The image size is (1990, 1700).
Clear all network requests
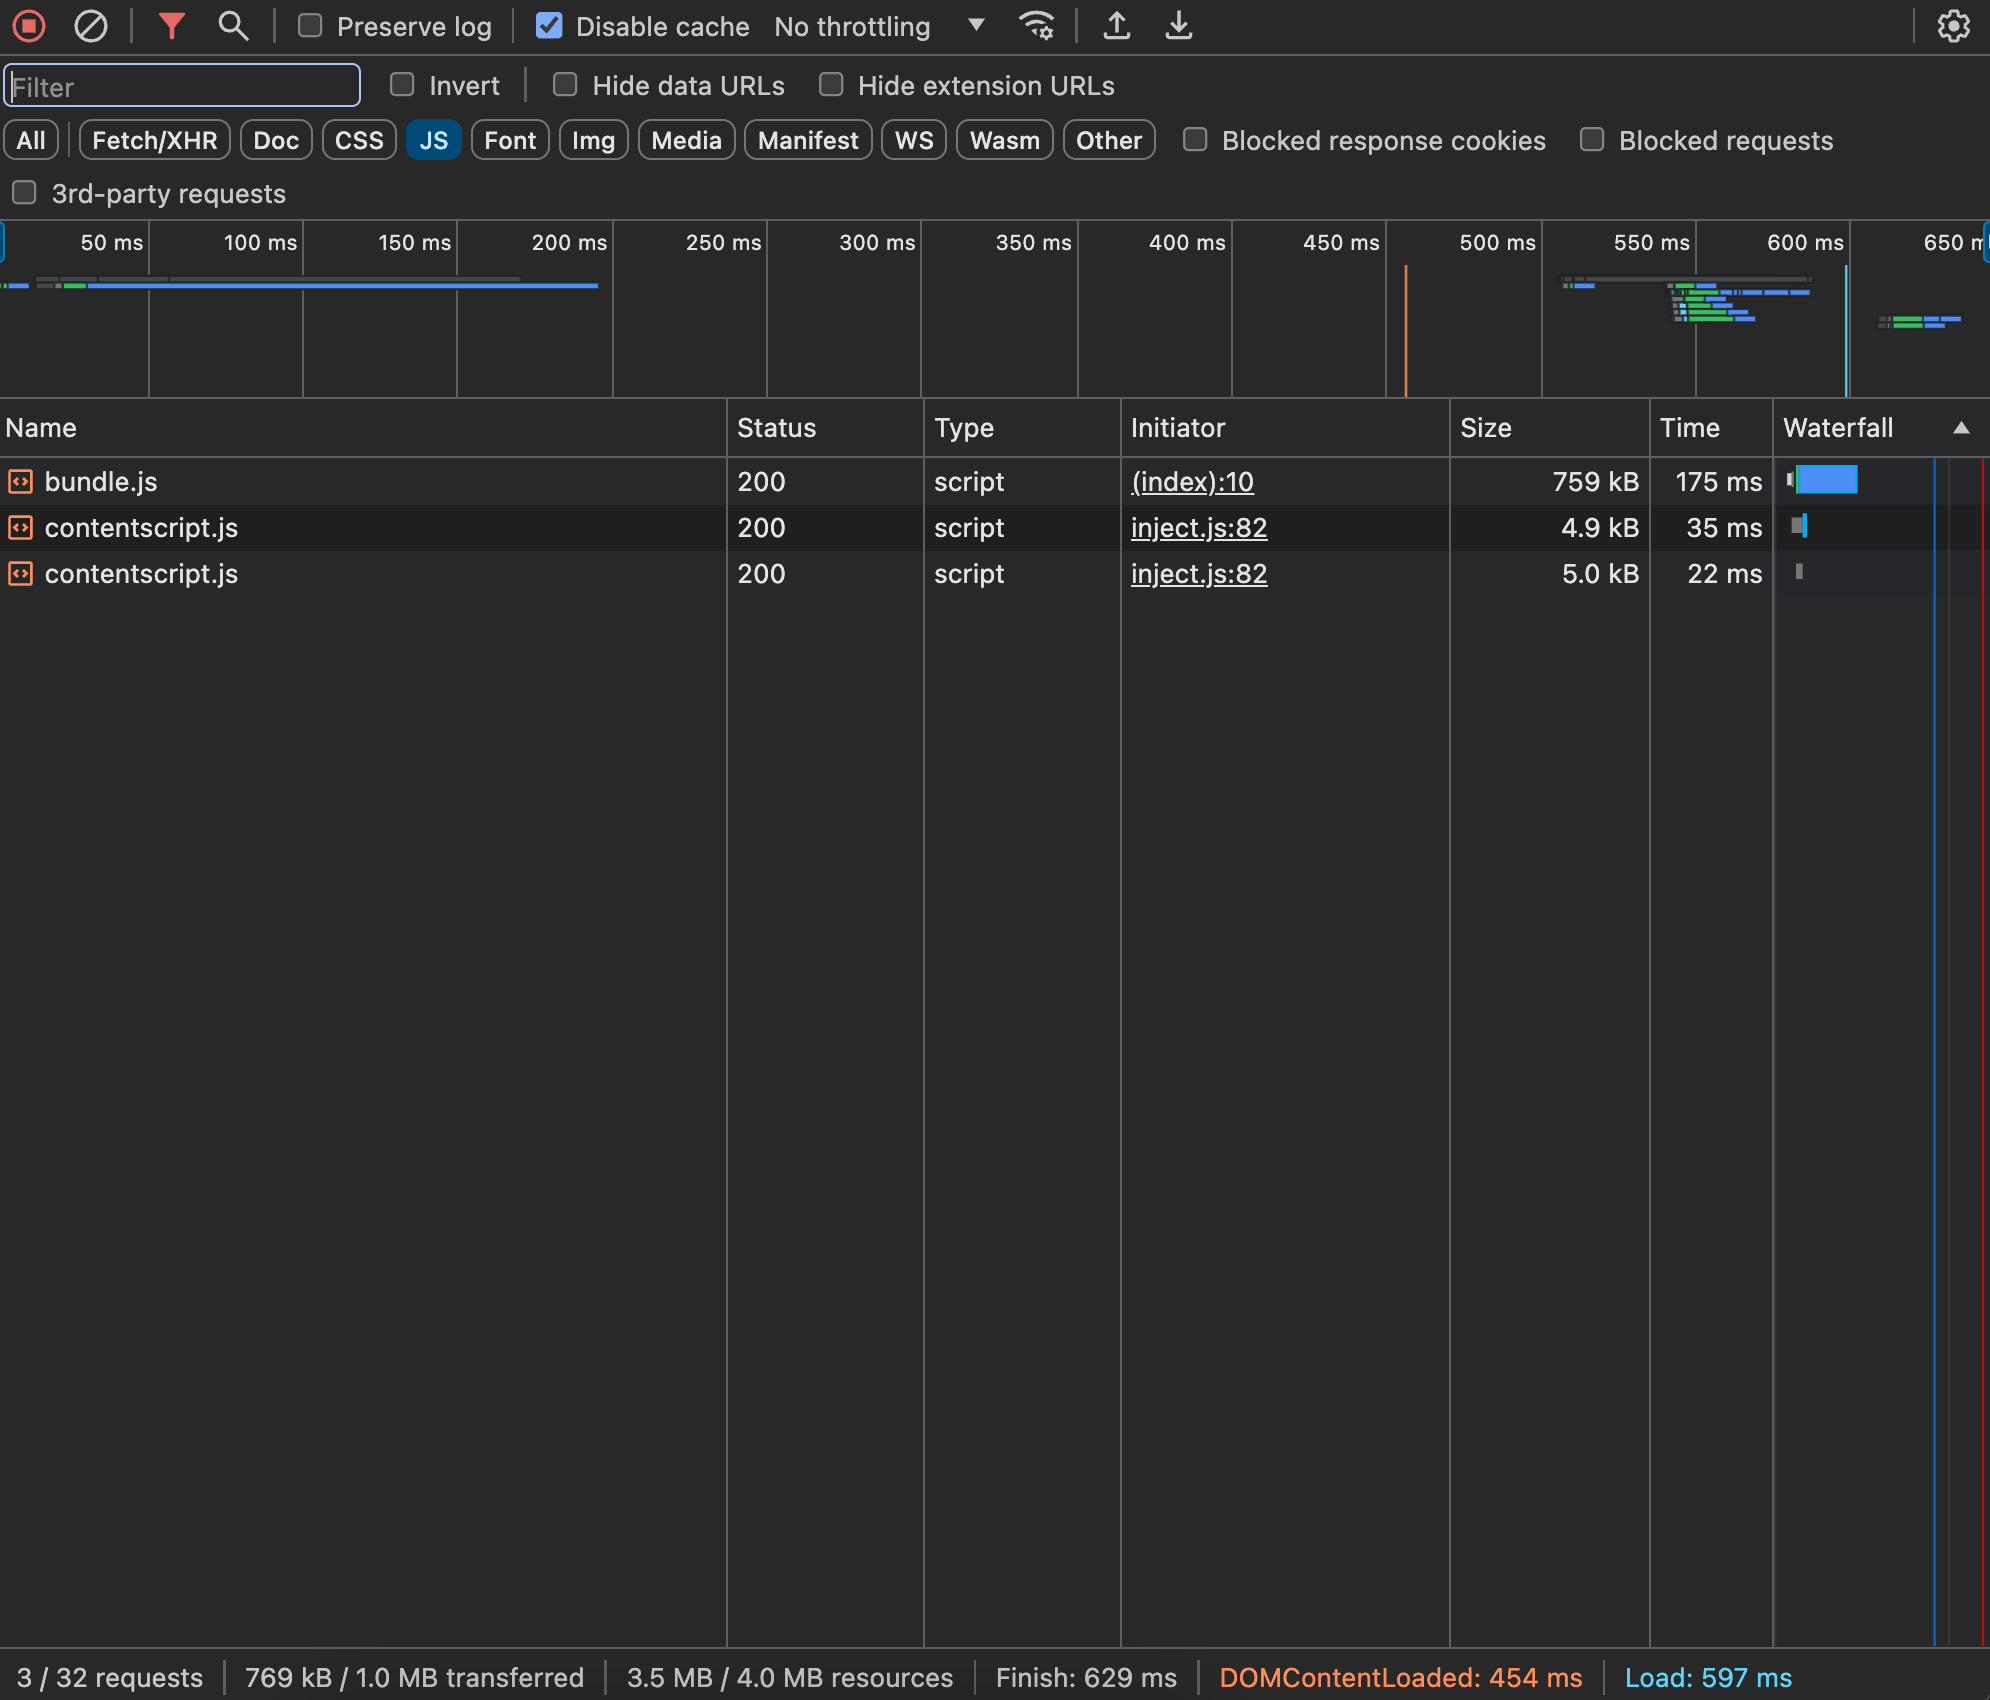[x=92, y=26]
